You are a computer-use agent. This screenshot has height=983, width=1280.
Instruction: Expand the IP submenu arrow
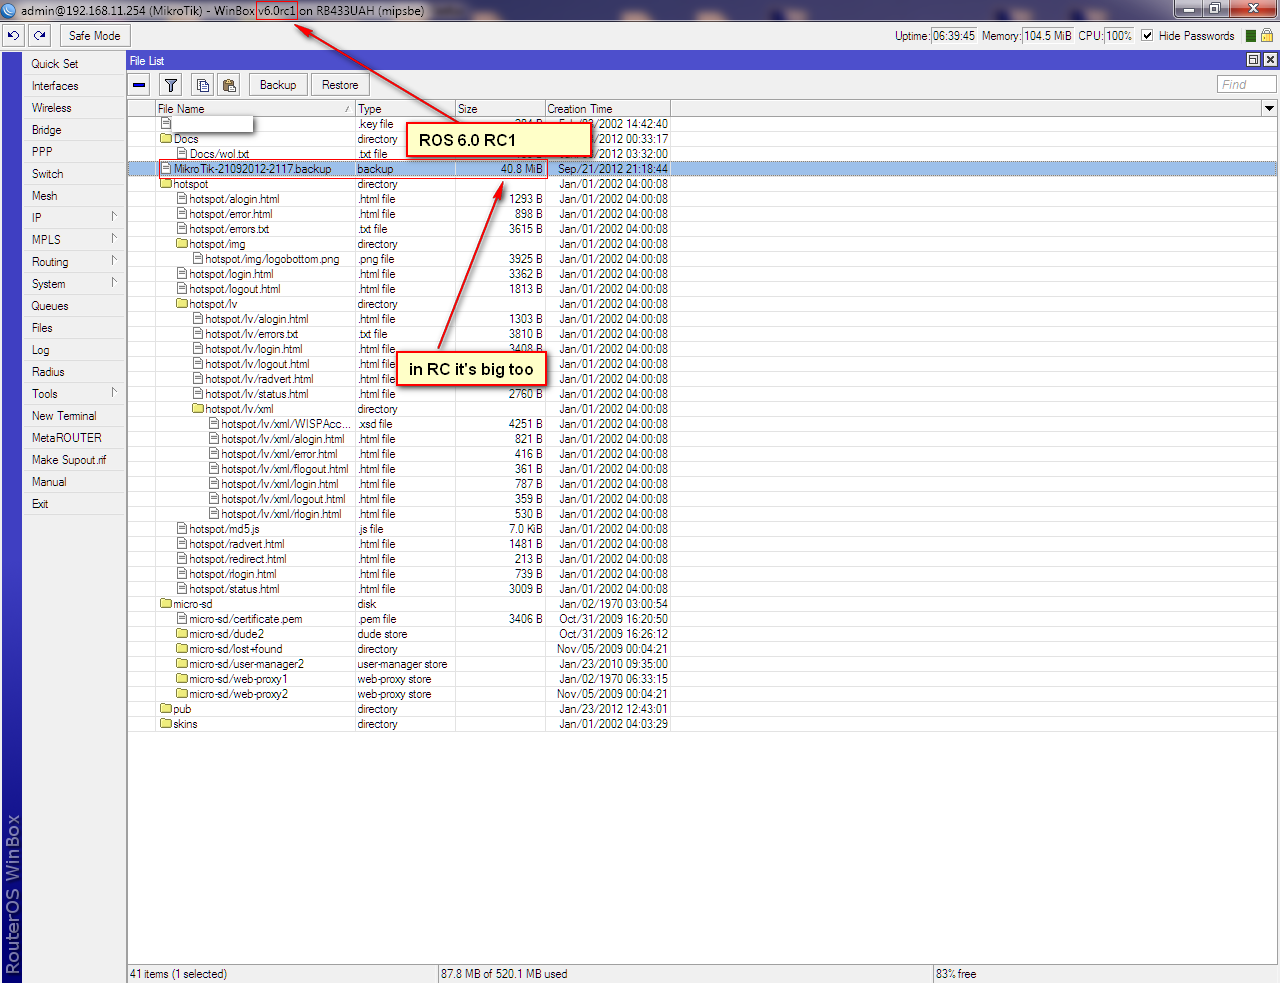click(114, 217)
